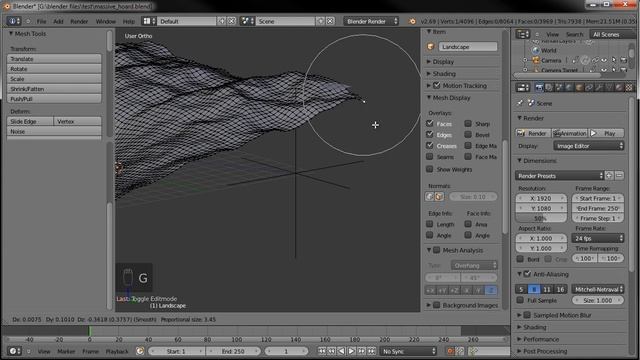Enable vertex normals display icon

(429, 197)
